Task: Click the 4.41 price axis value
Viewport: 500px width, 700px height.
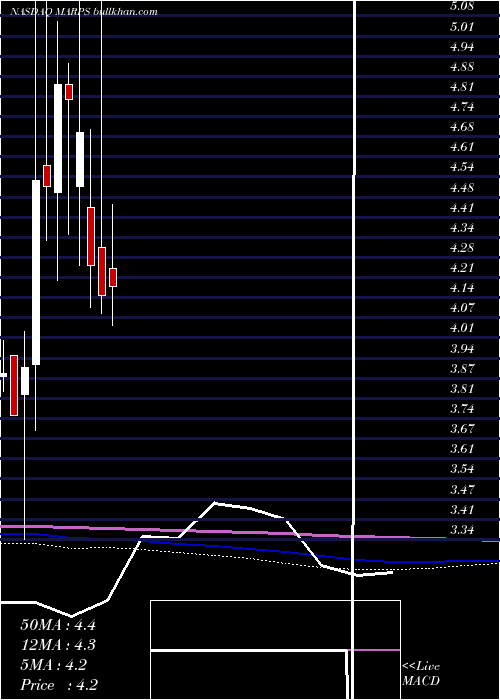Action: tap(462, 208)
